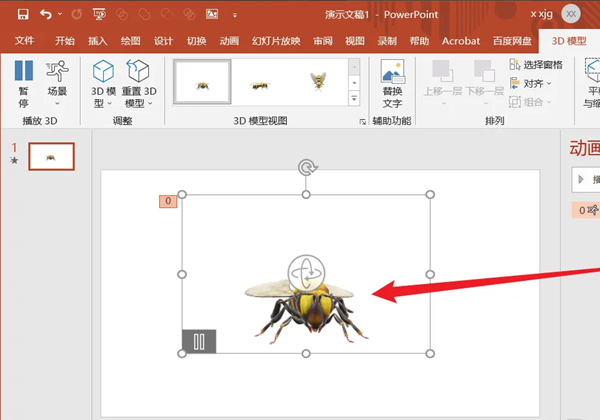600x420 pixels.
Task: Open the 选择窗格 selection pane
Action: click(536, 65)
